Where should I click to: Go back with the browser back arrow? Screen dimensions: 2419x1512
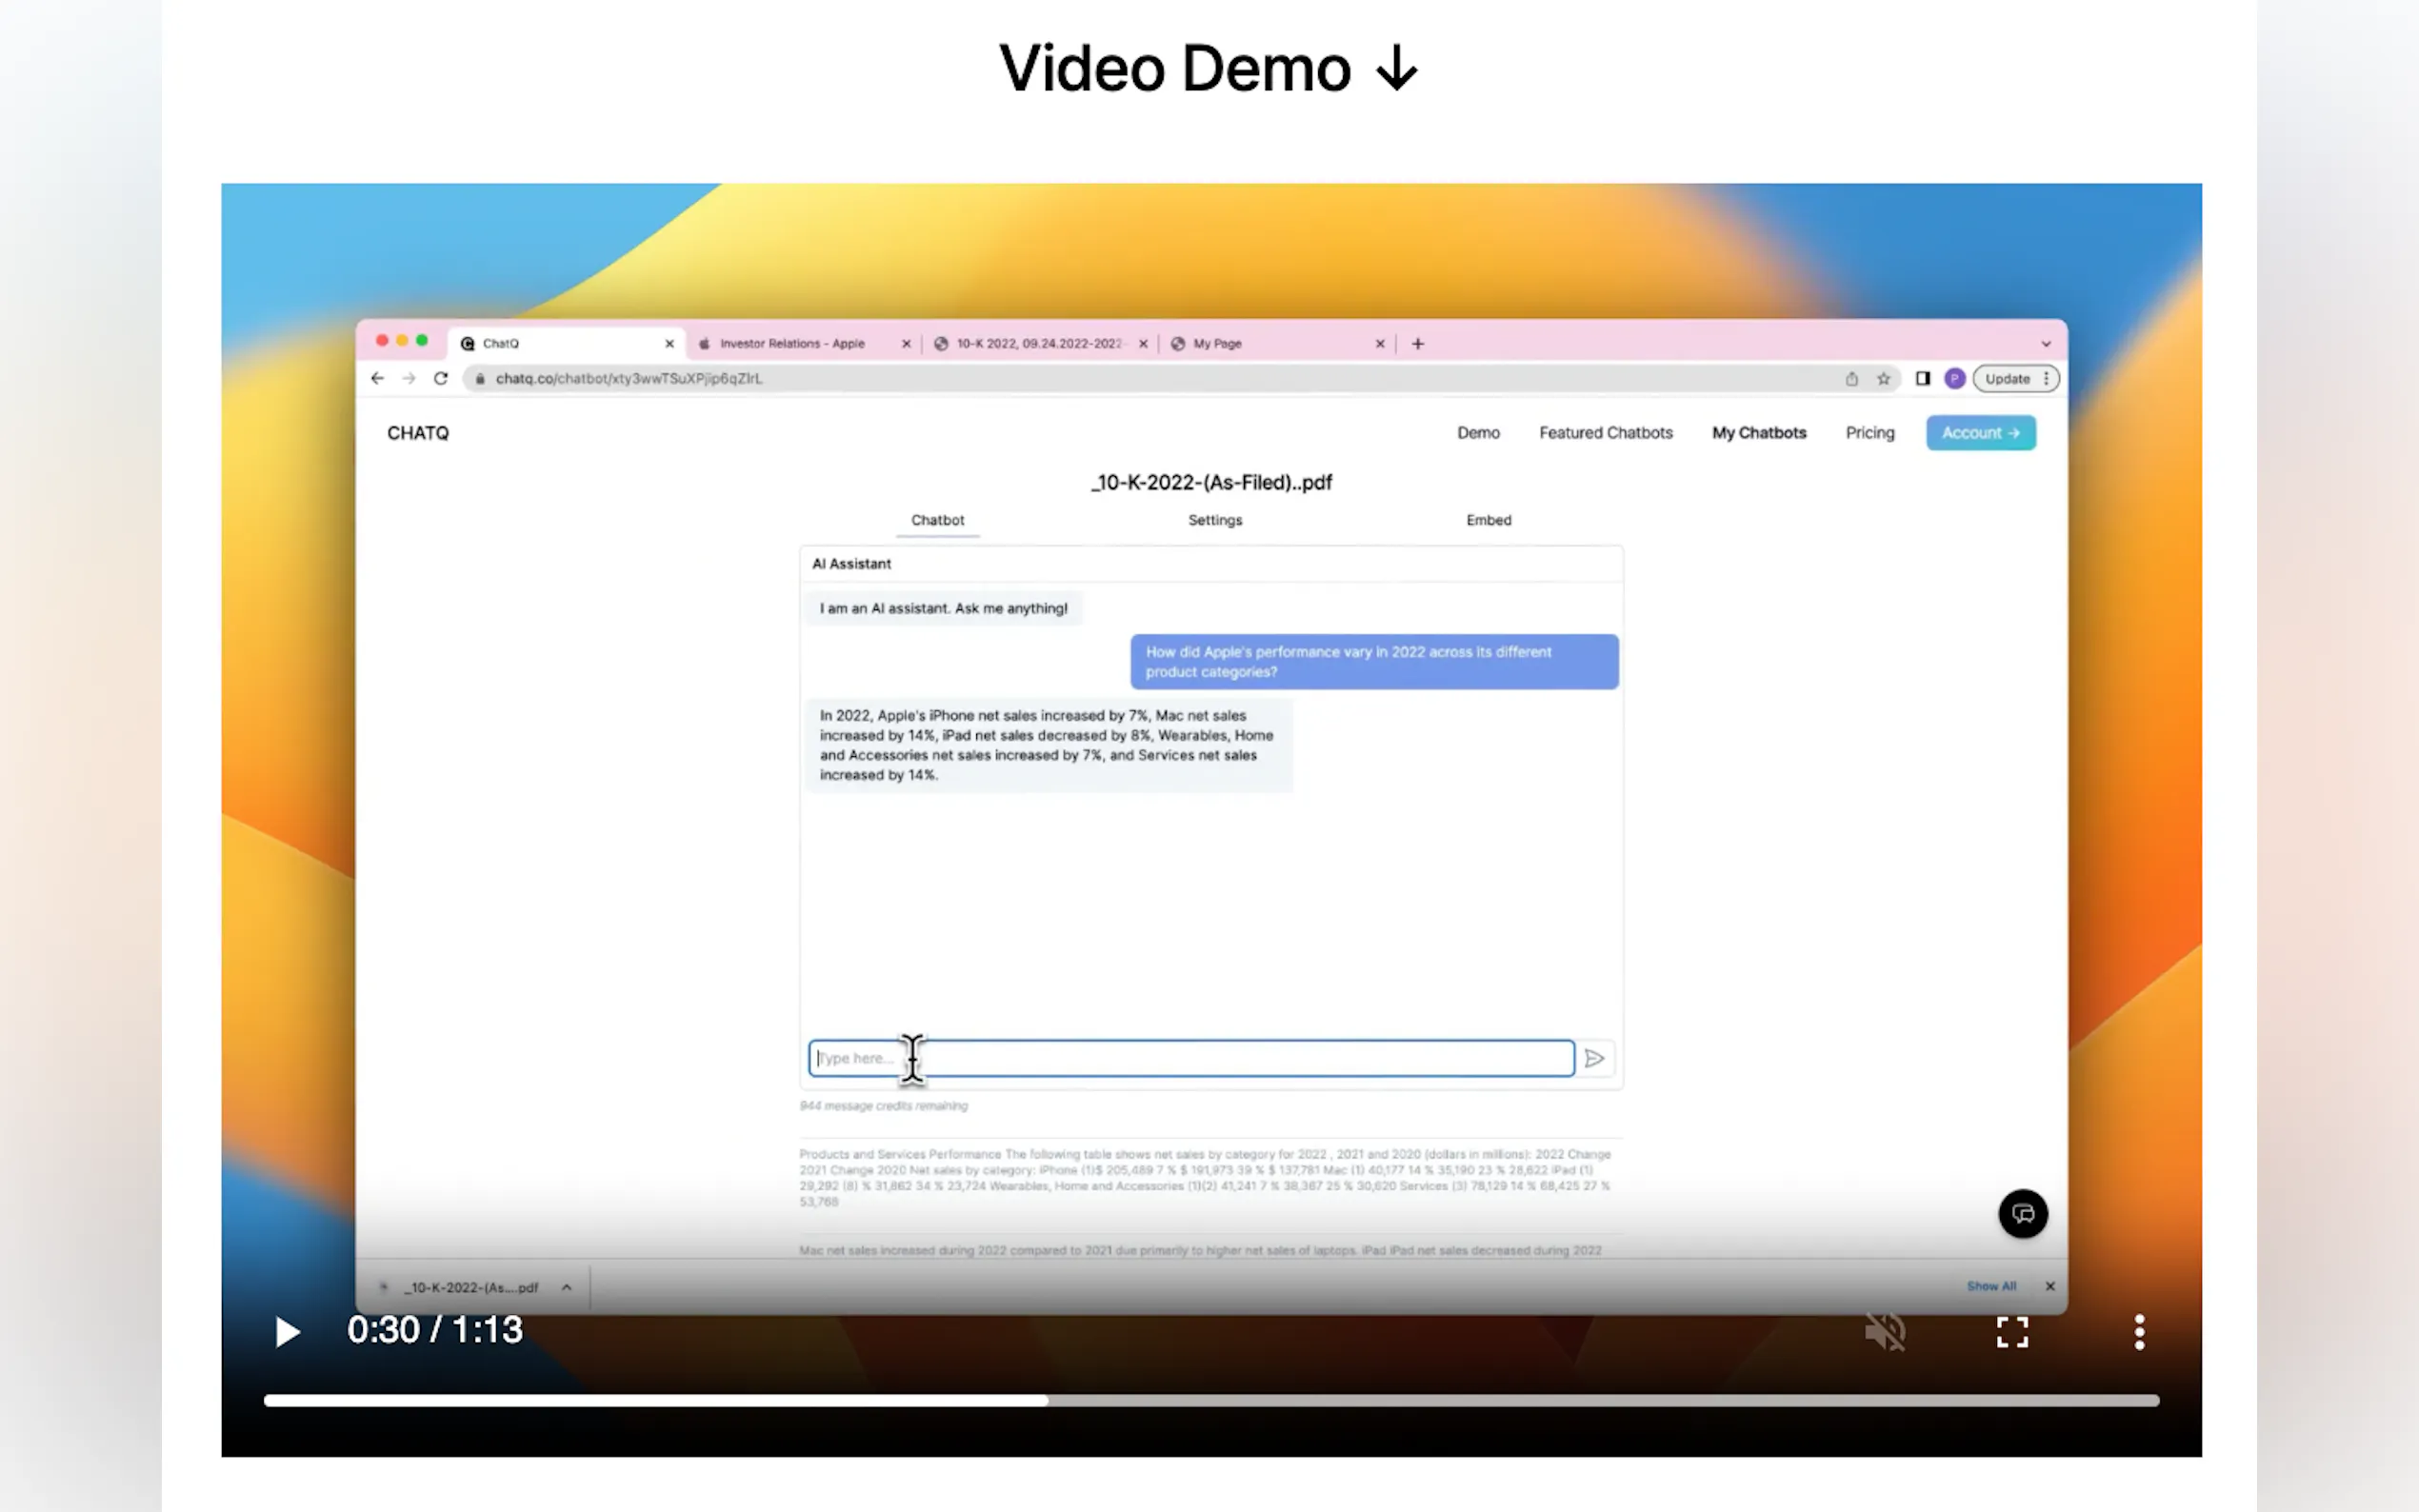coord(377,378)
